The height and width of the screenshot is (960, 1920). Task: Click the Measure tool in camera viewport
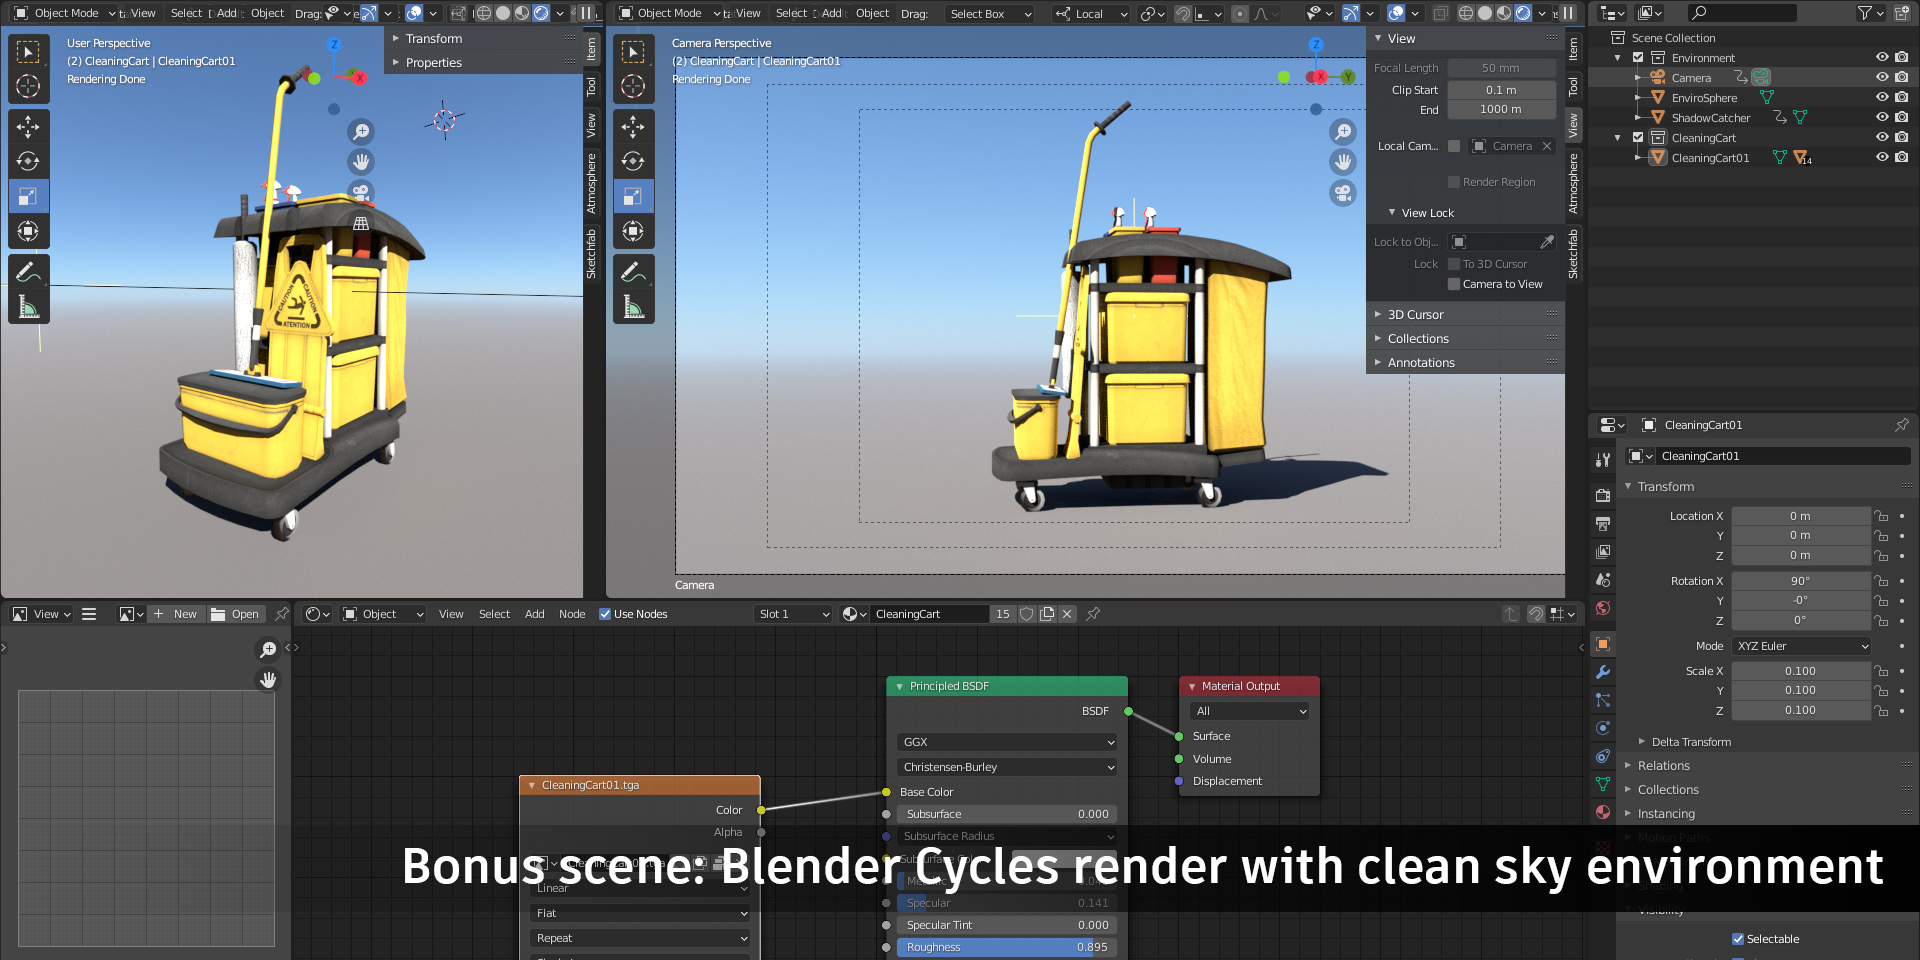click(x=633, y=307)
